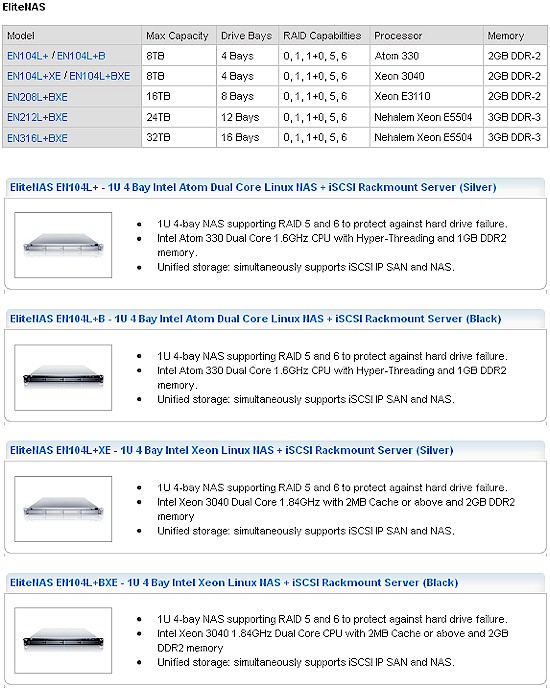The image size is (550, 690).
Task: Open the EN104L+XE model link
Action: coord(34,76)
